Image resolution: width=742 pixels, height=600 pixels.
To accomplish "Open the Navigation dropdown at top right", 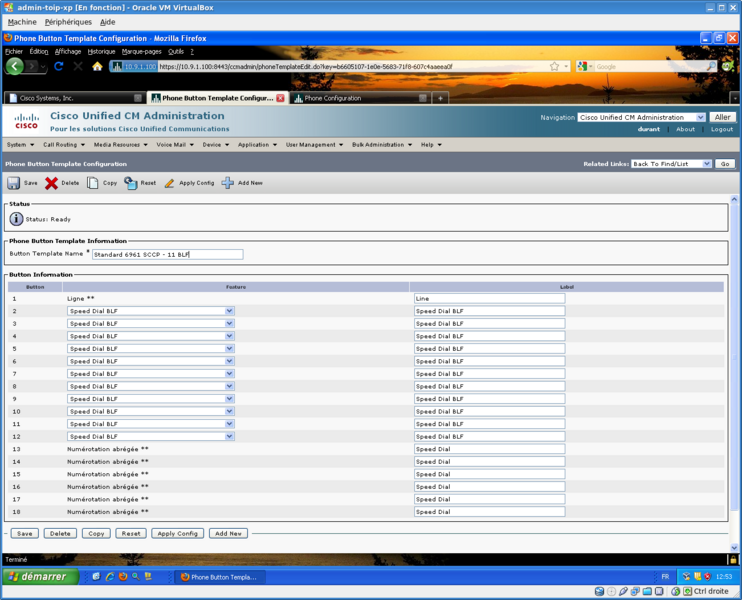I will click(x=700, y=117).
